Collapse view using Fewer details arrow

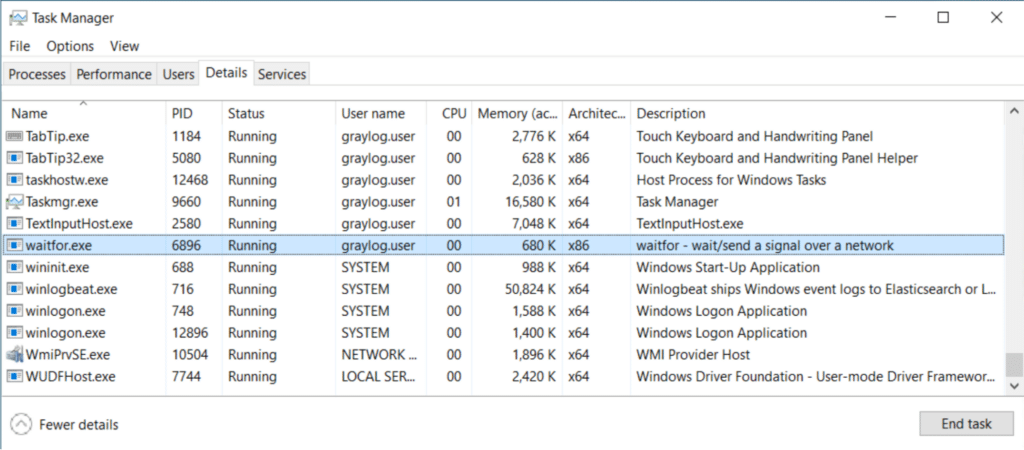(x=20, y=424)
